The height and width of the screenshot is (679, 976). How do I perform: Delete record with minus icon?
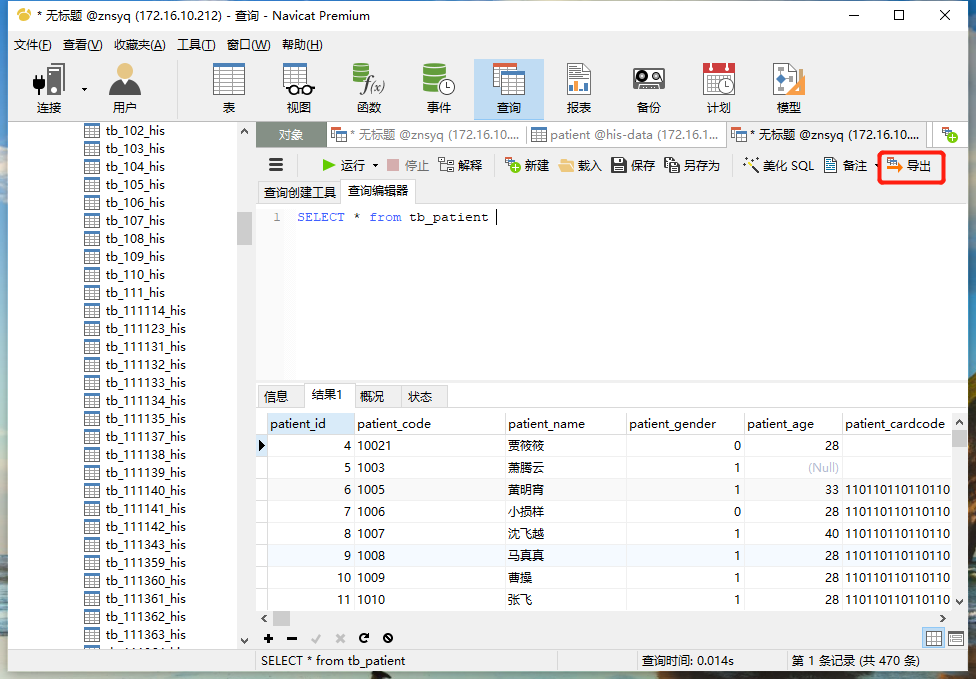pos(292,638)
